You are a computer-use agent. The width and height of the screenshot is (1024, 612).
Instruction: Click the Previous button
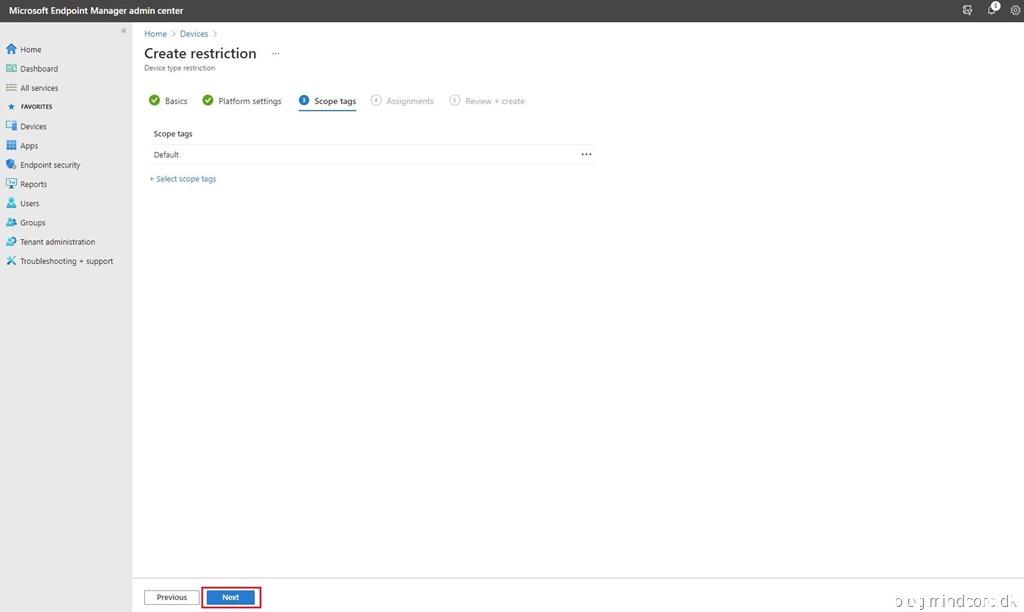coord(171,597)
